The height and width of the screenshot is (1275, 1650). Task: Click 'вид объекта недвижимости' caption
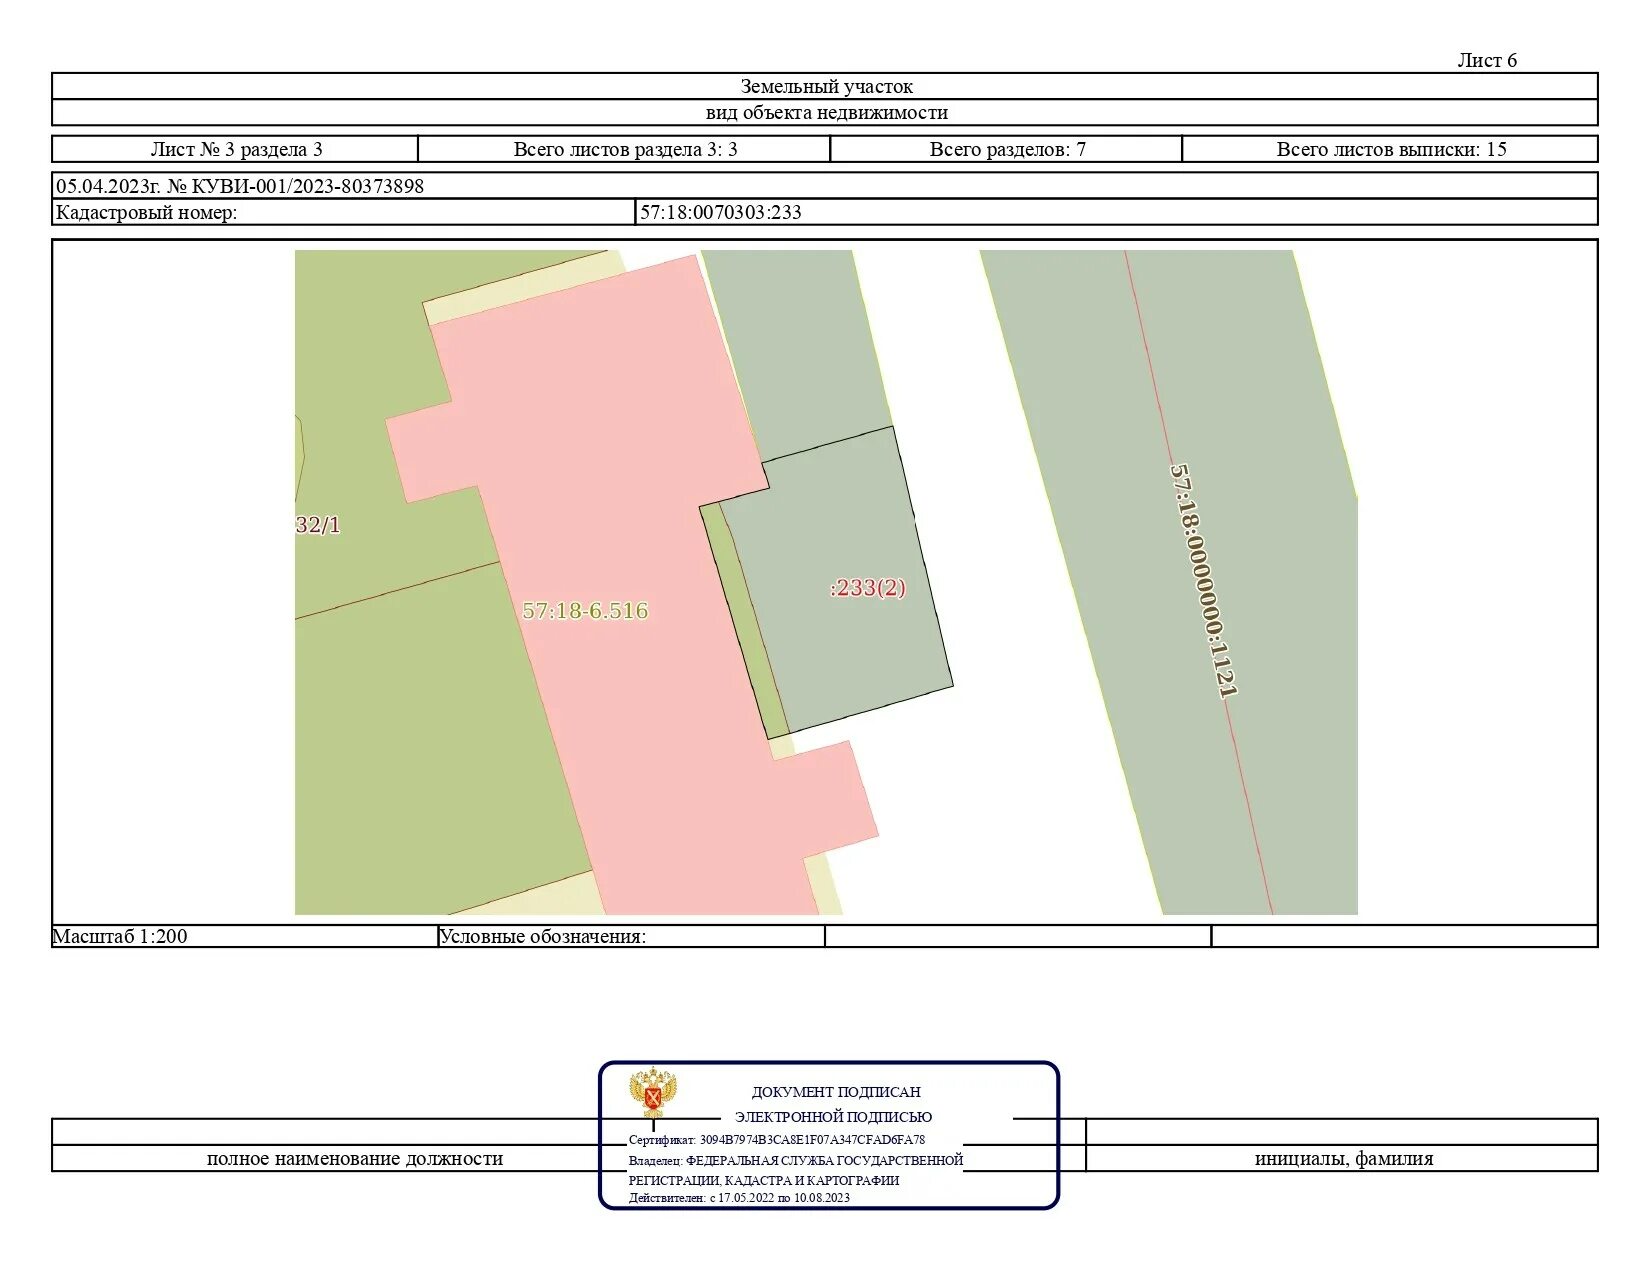(826, 112)
